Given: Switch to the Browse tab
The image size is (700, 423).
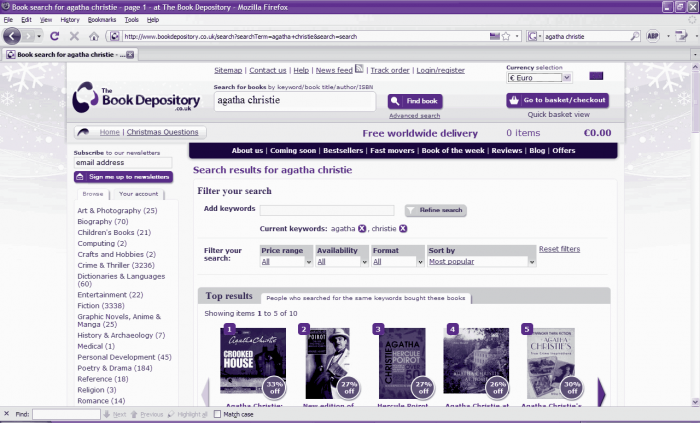Looking at the screenshot, I should click(x=93, y=194).
